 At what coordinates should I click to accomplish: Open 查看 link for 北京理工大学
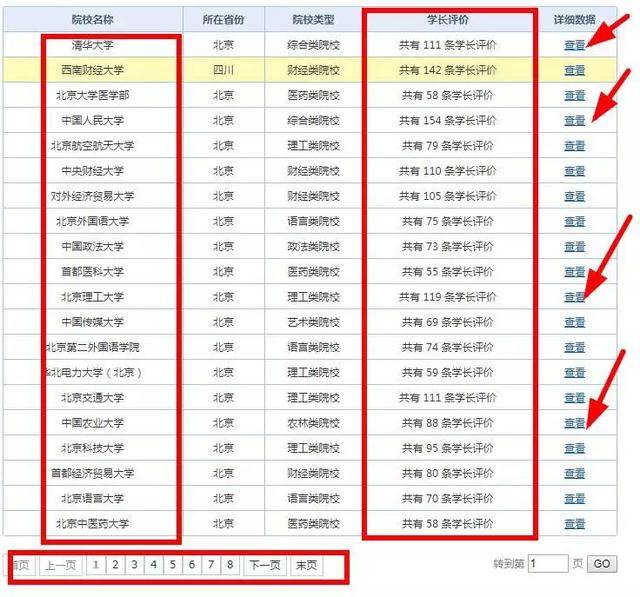[x=574, y=297]
